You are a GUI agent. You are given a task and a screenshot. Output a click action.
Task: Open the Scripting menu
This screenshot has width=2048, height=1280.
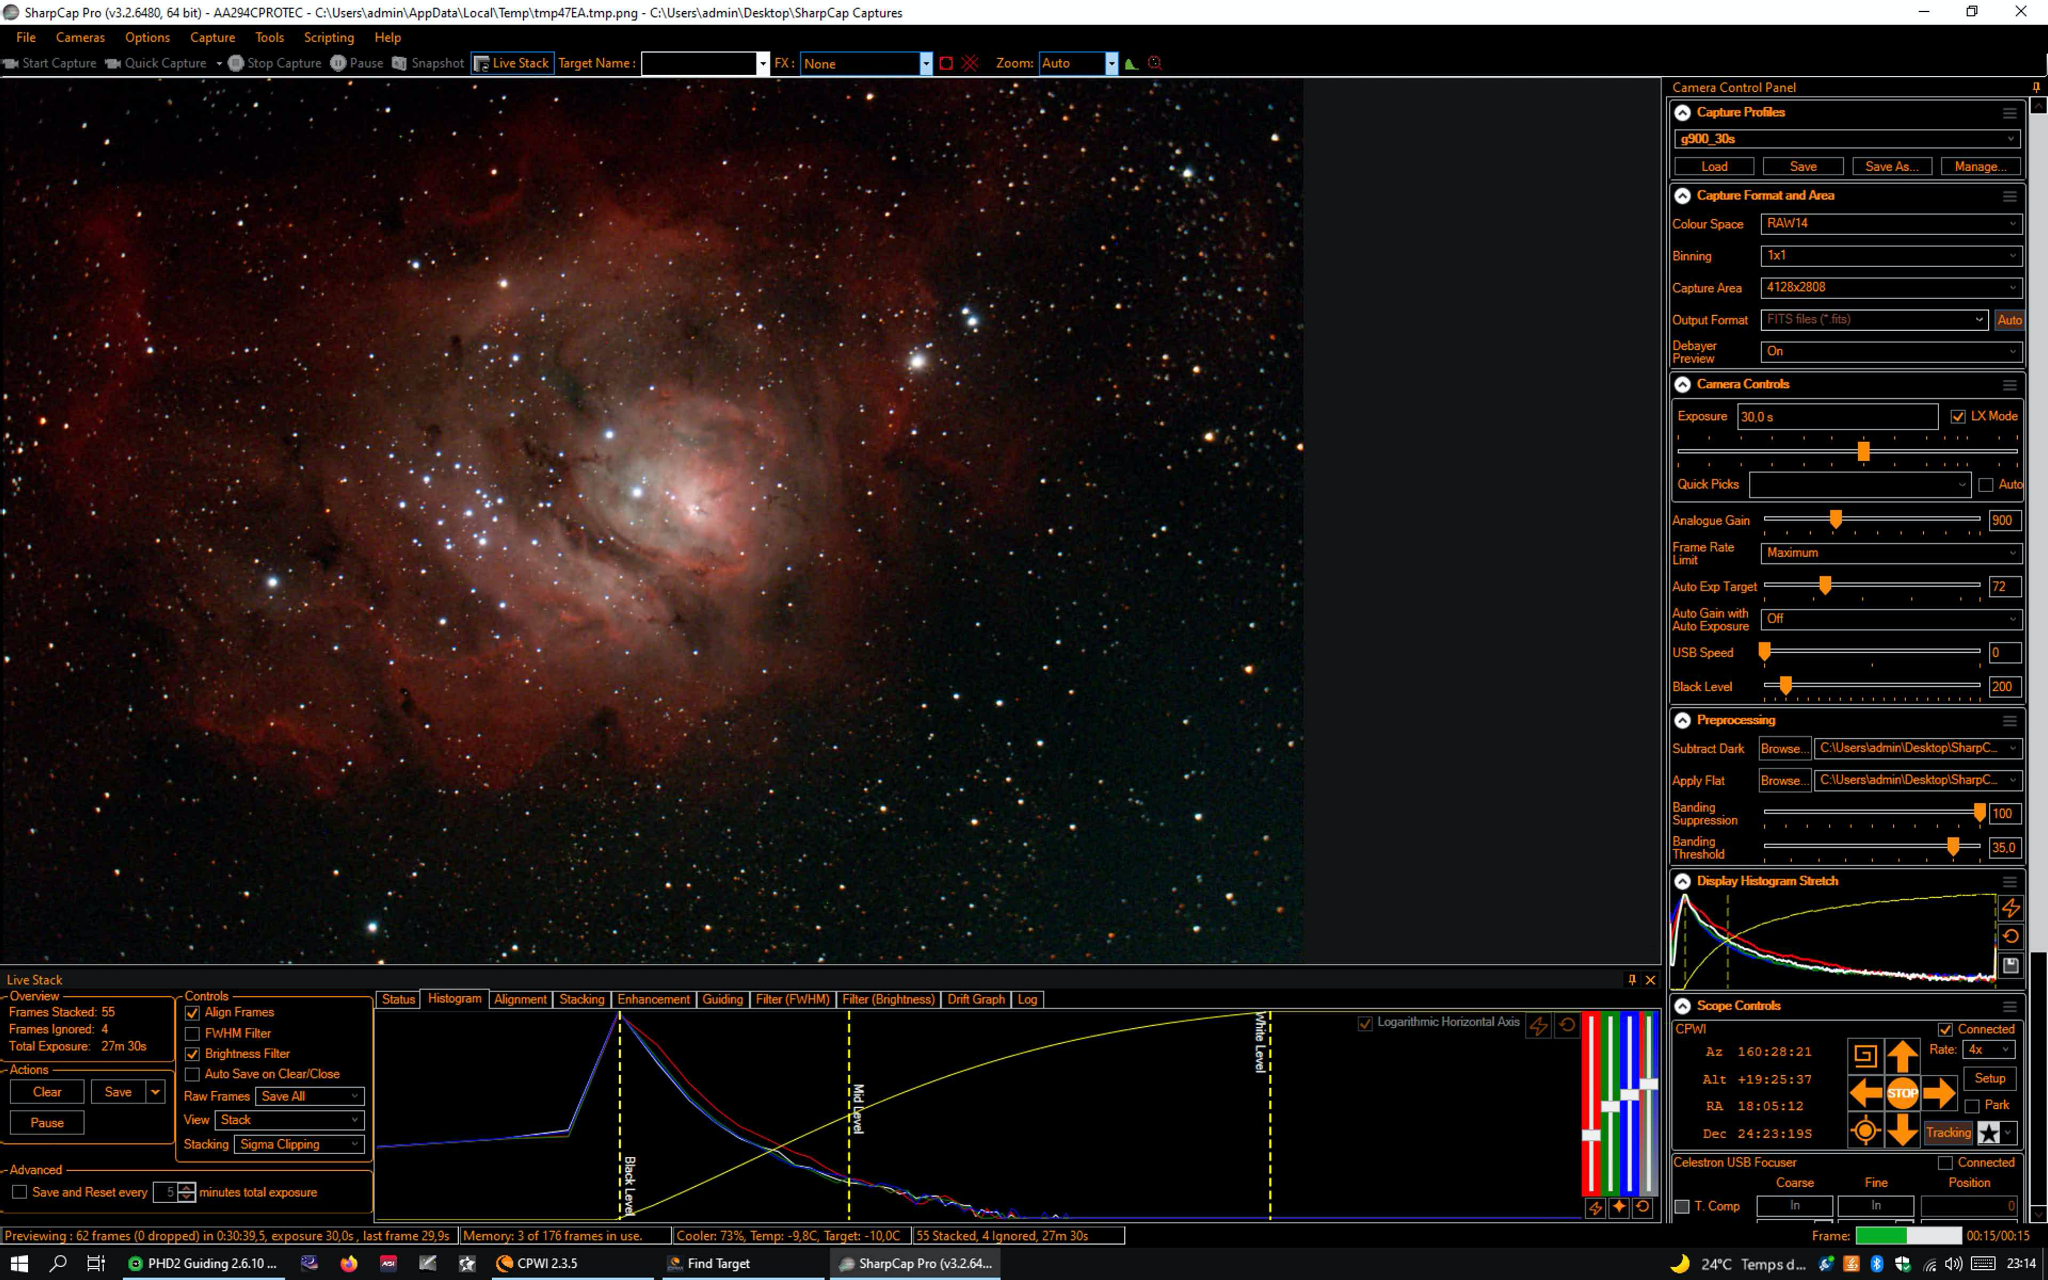[329, 37]
